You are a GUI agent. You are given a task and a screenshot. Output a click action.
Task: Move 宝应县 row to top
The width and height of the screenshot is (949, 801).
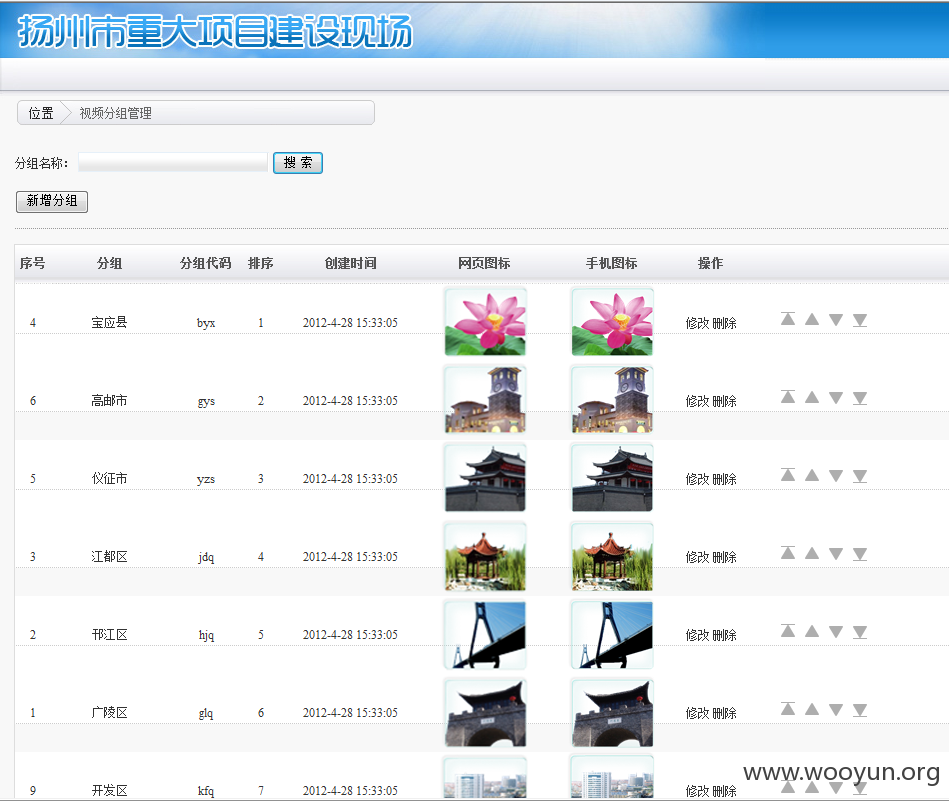coord(787,319)
